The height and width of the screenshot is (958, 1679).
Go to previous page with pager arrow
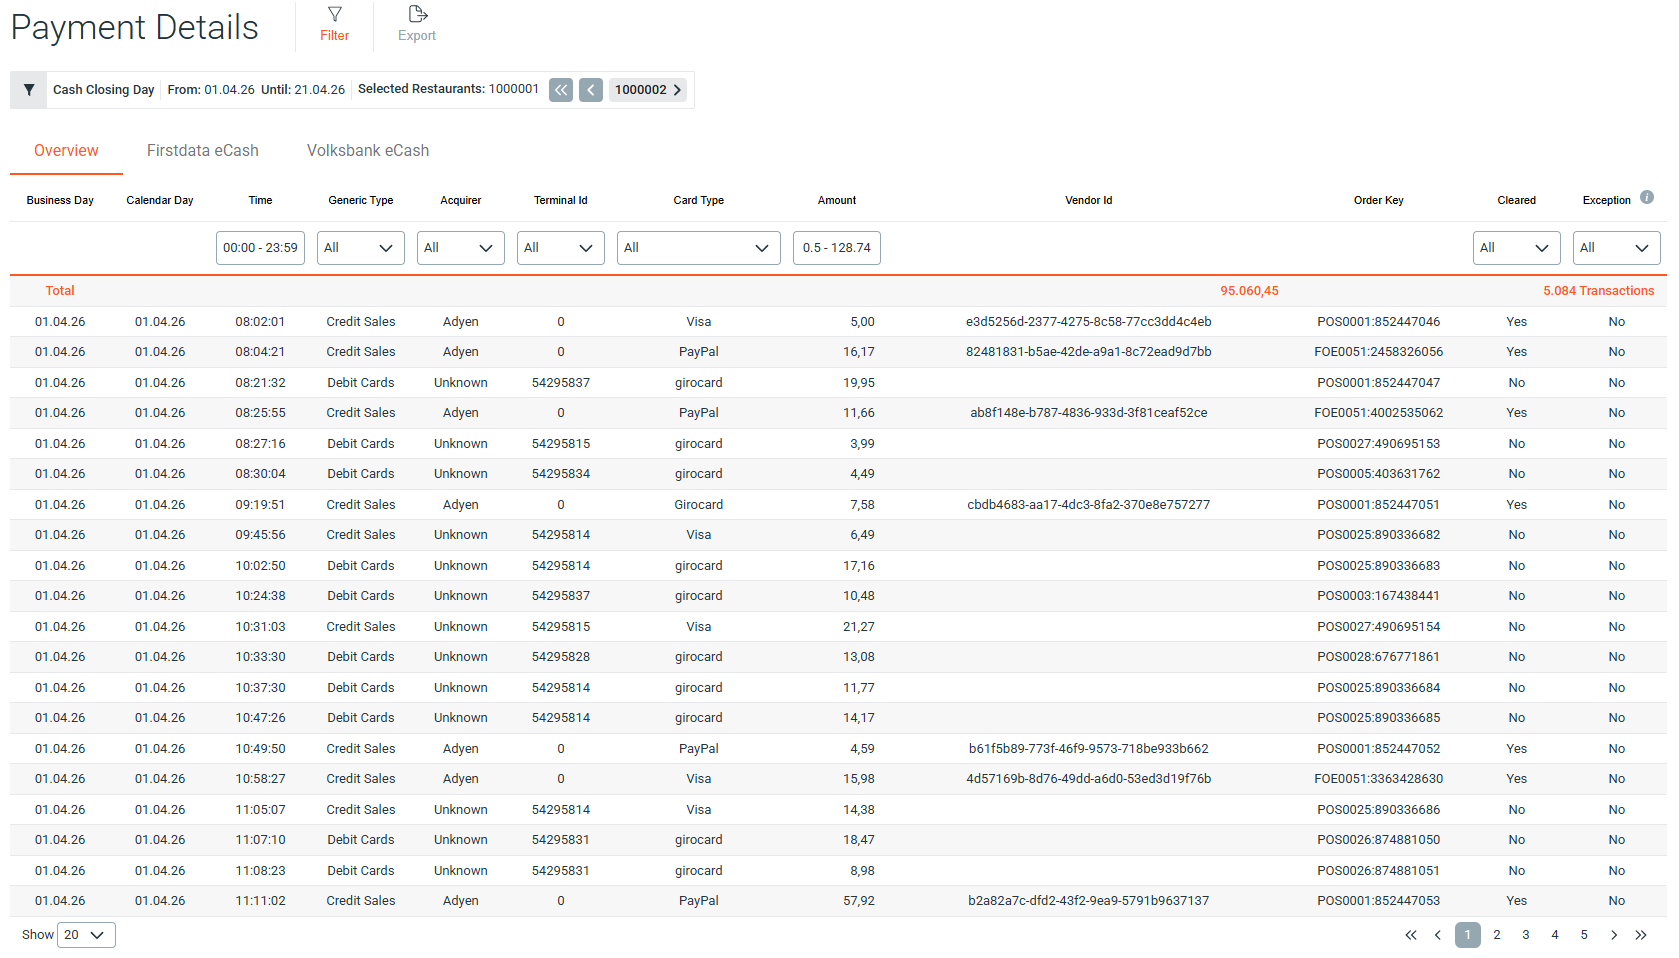click(x=1438, y=935)
